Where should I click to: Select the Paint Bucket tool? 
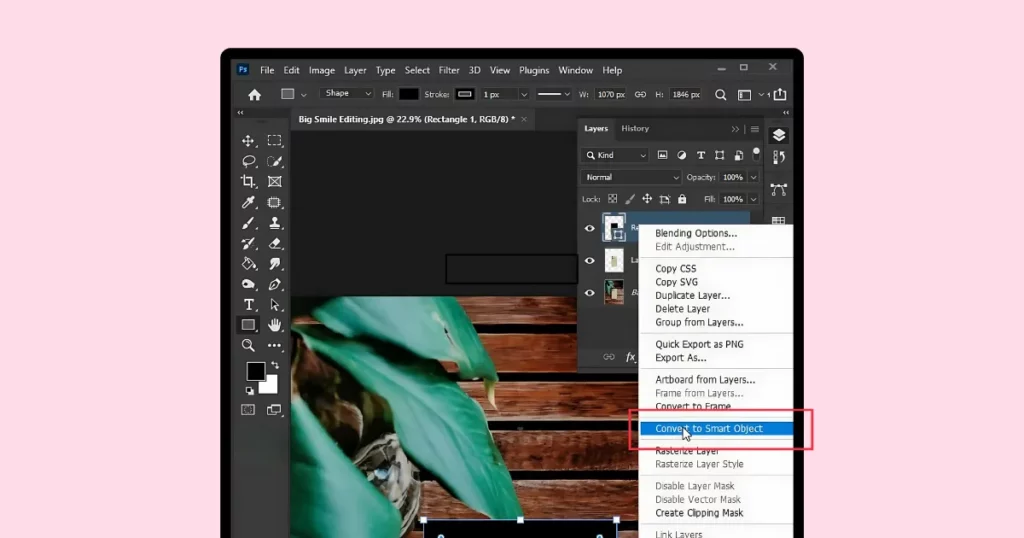pyautogui.click(x=248, y=264)
